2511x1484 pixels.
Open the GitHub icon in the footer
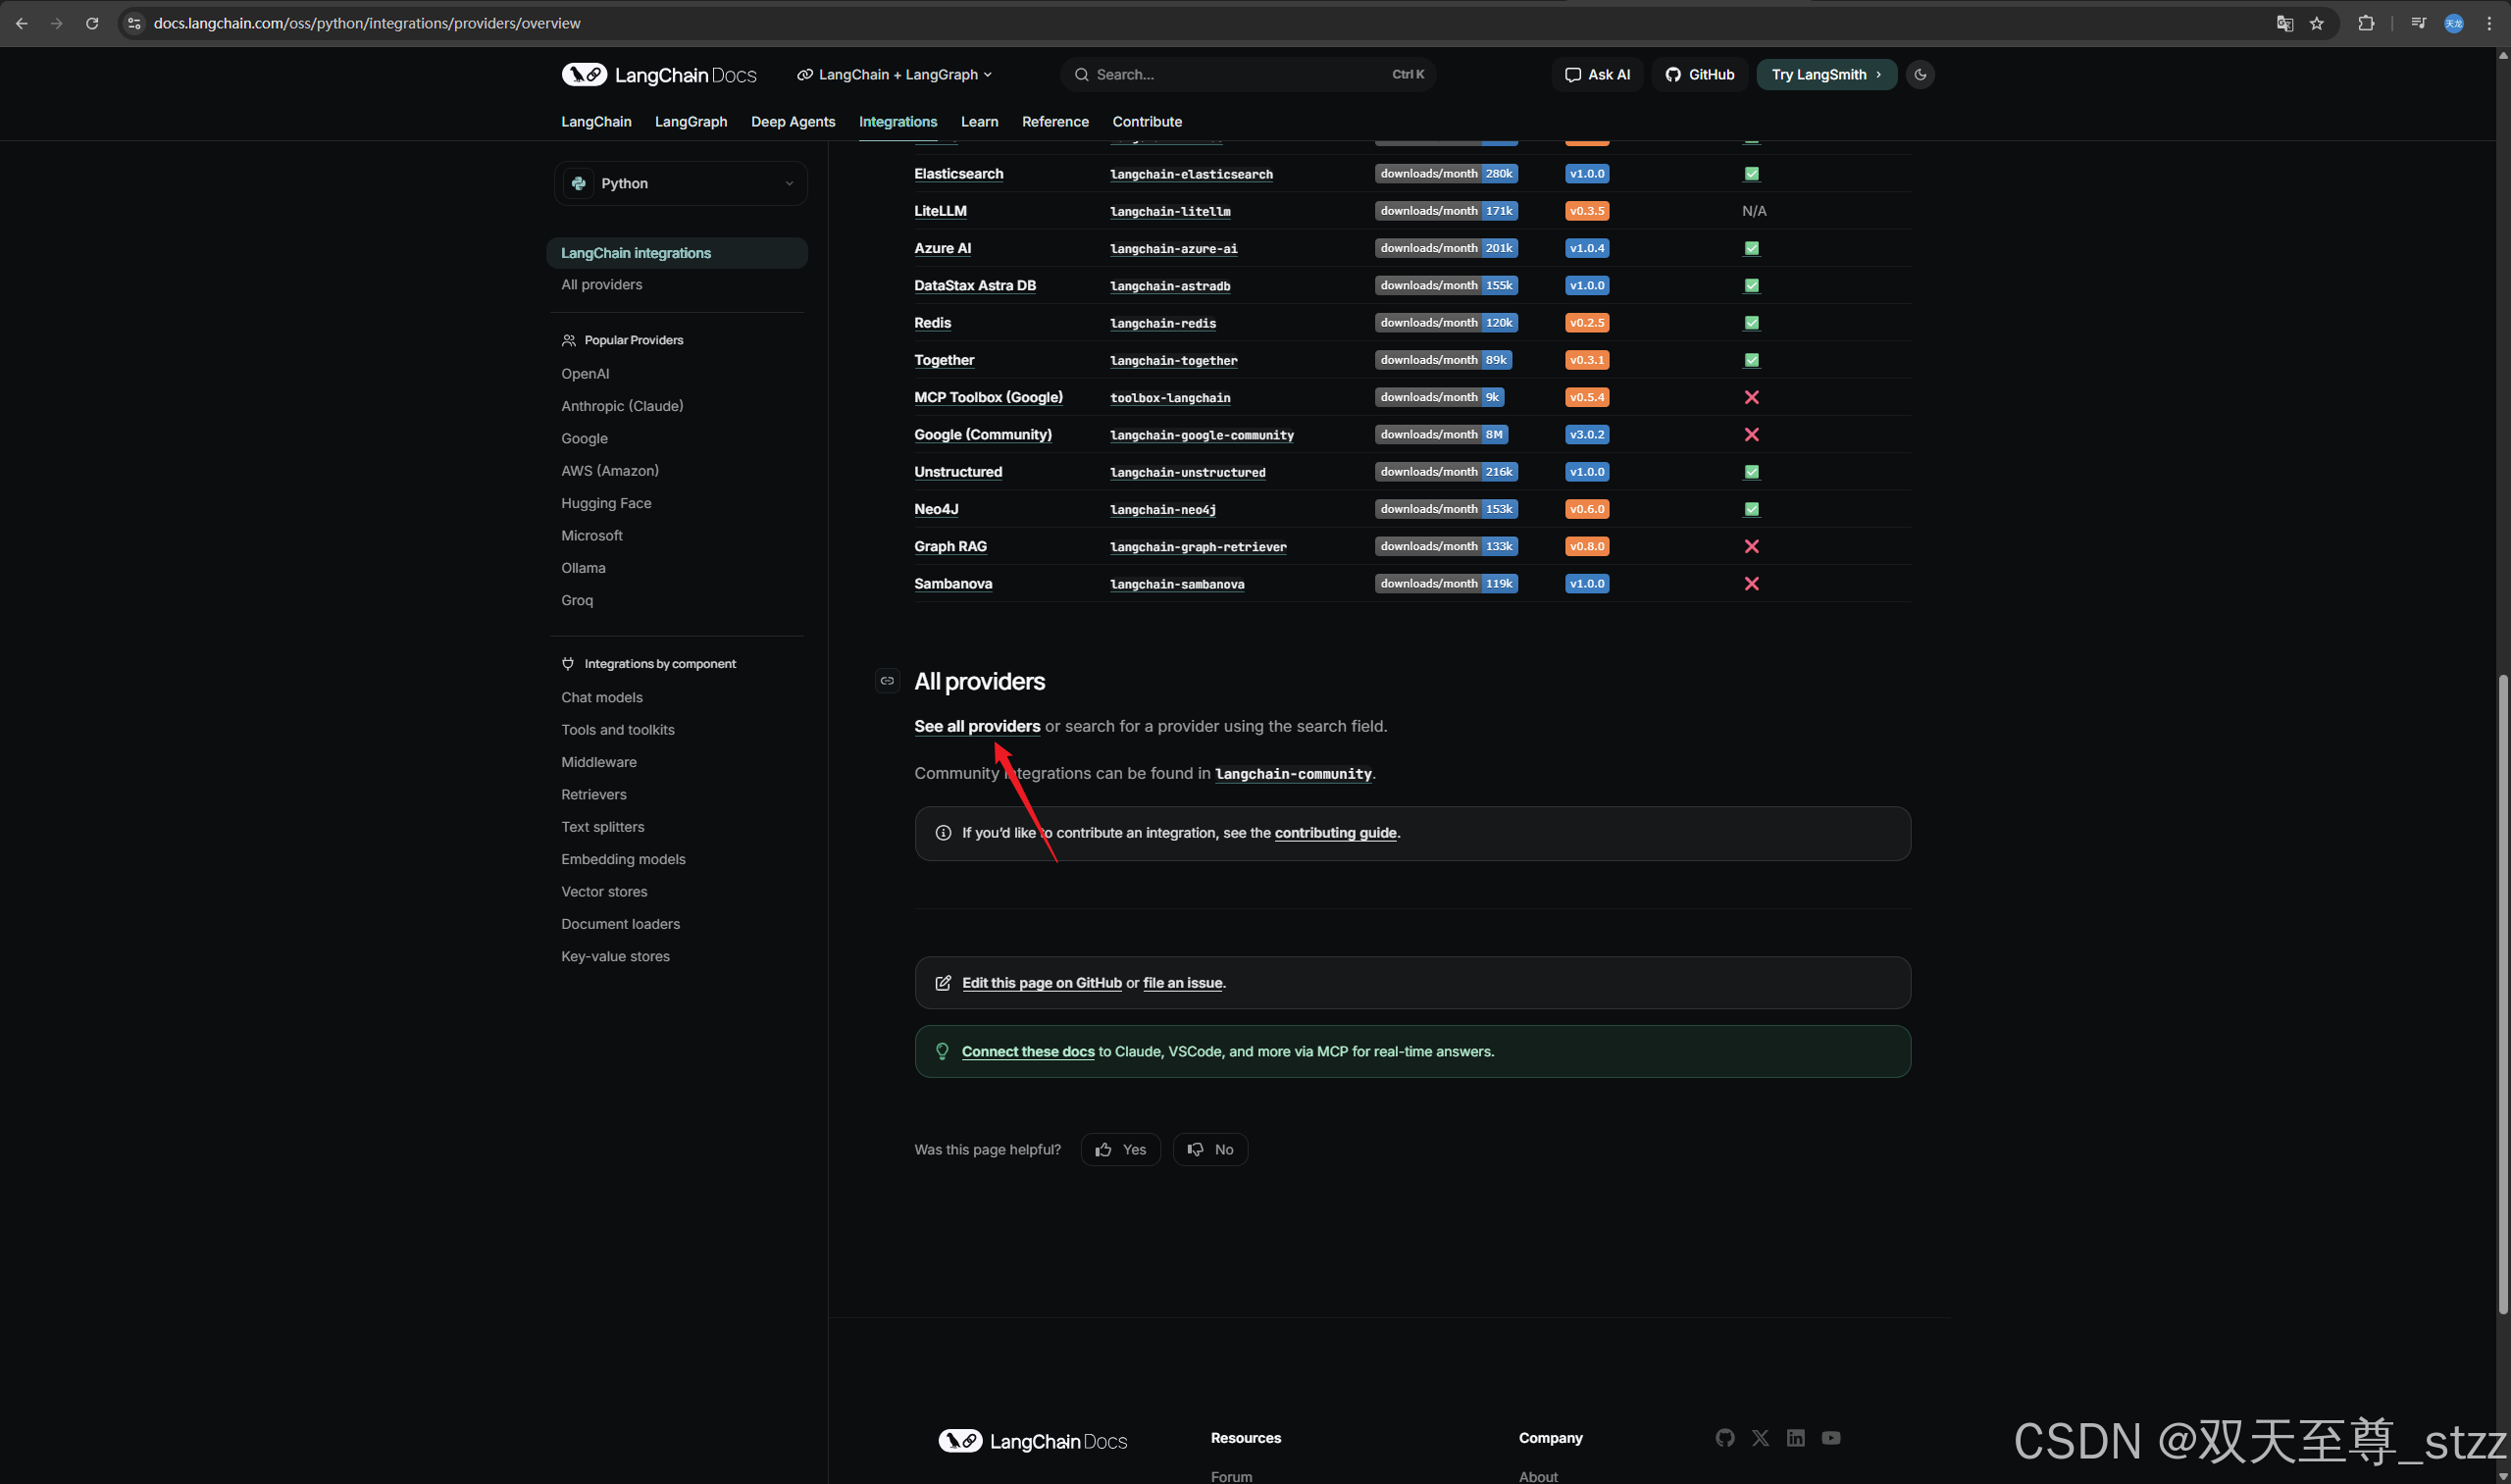(1725, 1438)
